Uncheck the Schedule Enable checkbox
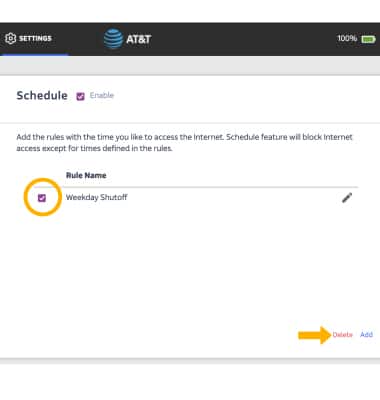380x400 pixels. tap(80, 96)
